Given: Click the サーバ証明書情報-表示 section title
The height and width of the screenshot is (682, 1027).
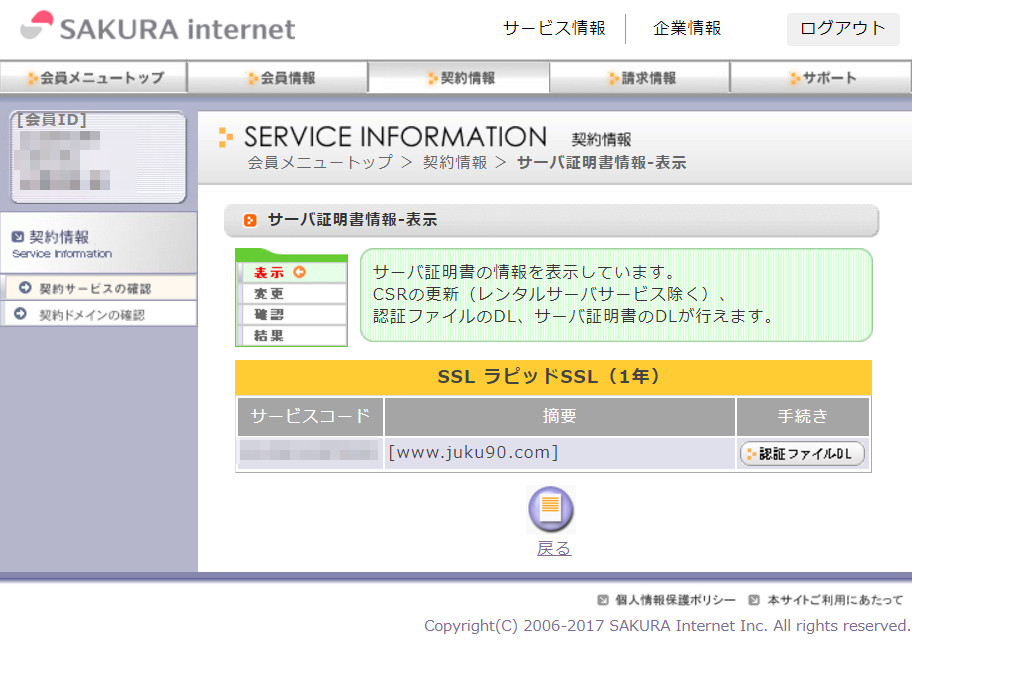Looking at the screenshot, I should click(x=352, y=219).
